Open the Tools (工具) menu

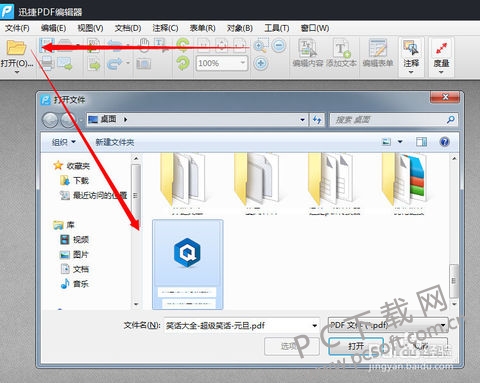277,28
